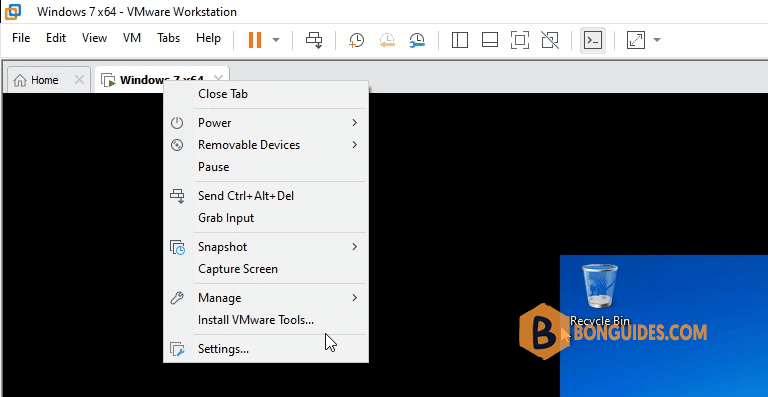768x397 pixels.
Task: Open the File menu
Action: click(x=21, y=38)
